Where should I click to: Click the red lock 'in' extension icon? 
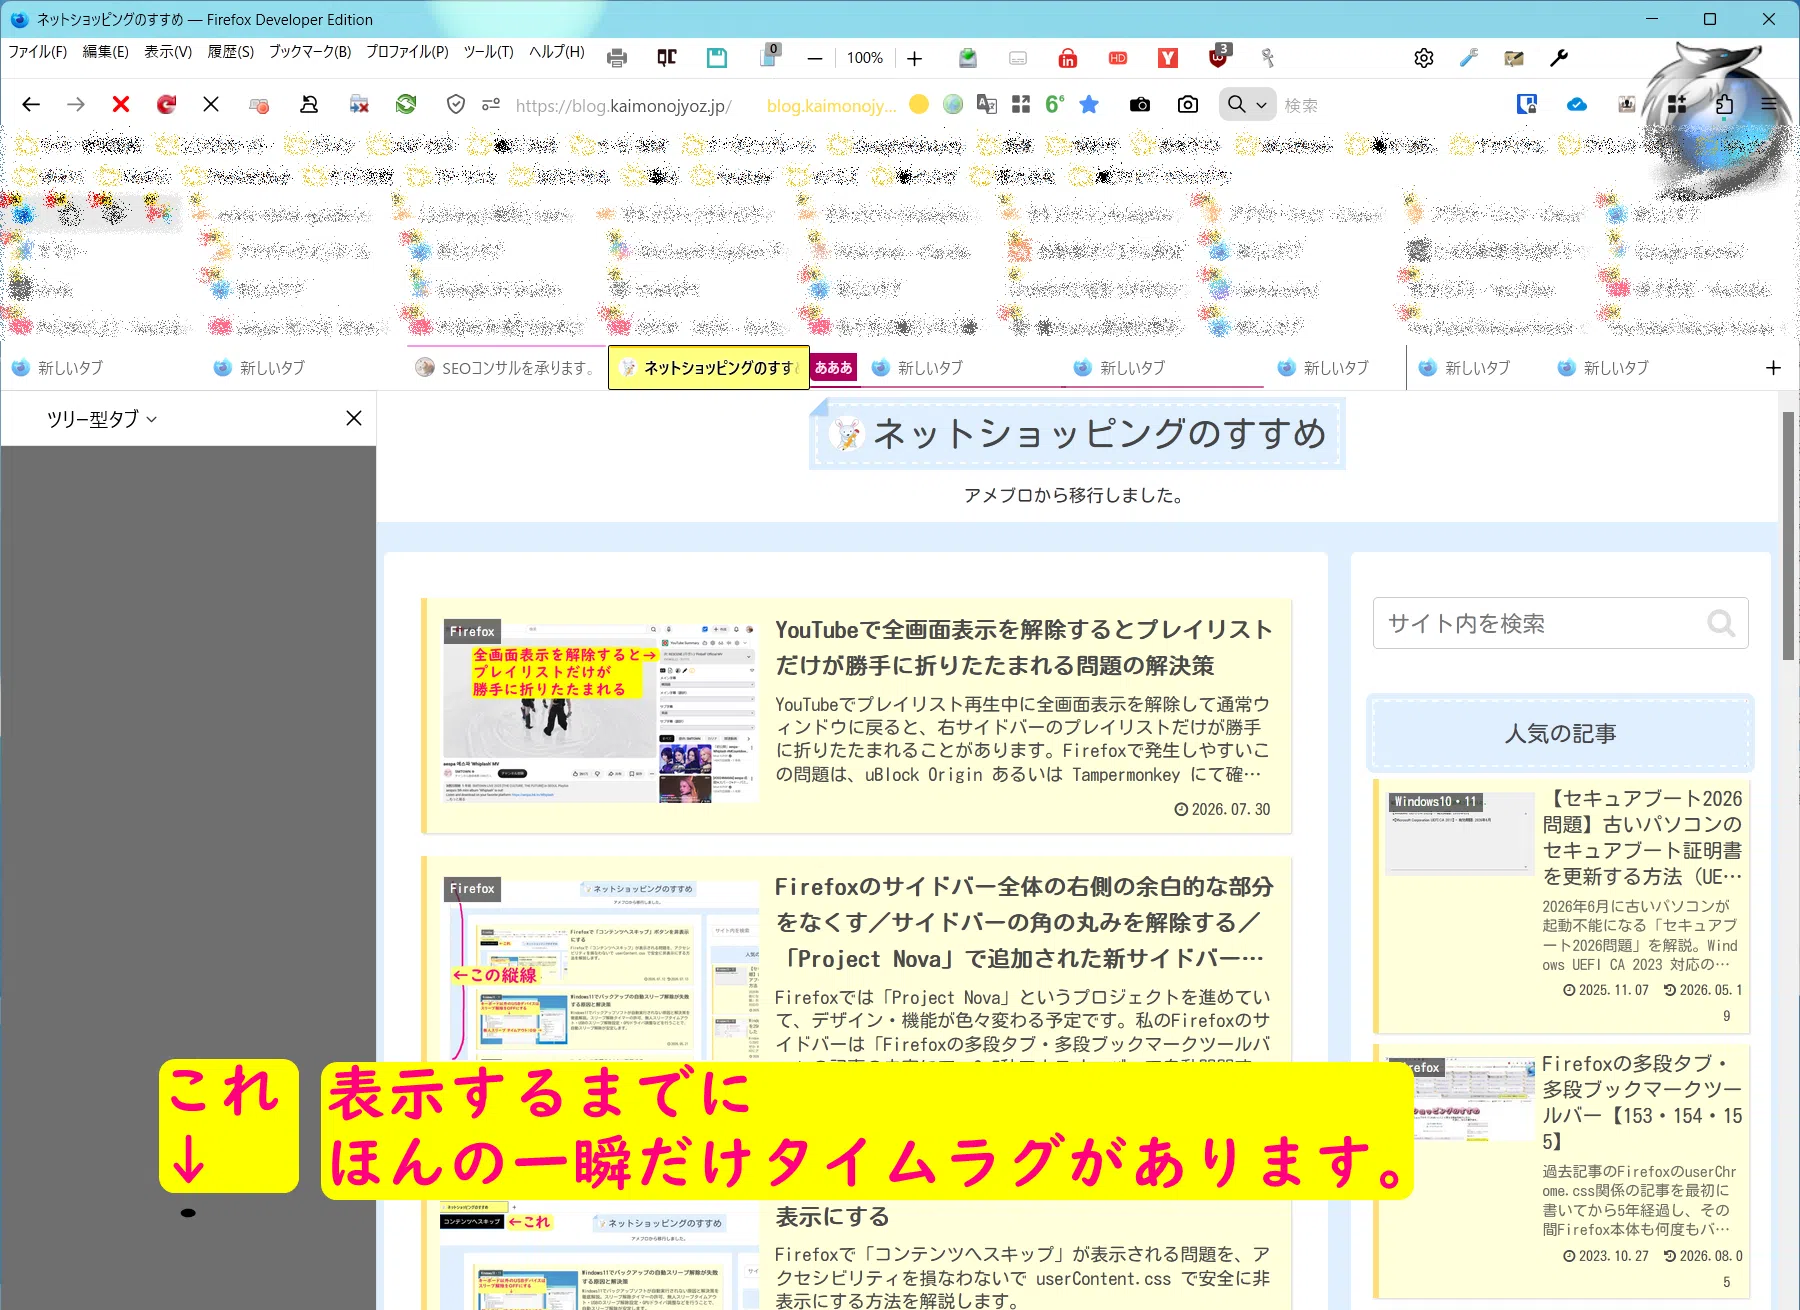pos(1068,58)
